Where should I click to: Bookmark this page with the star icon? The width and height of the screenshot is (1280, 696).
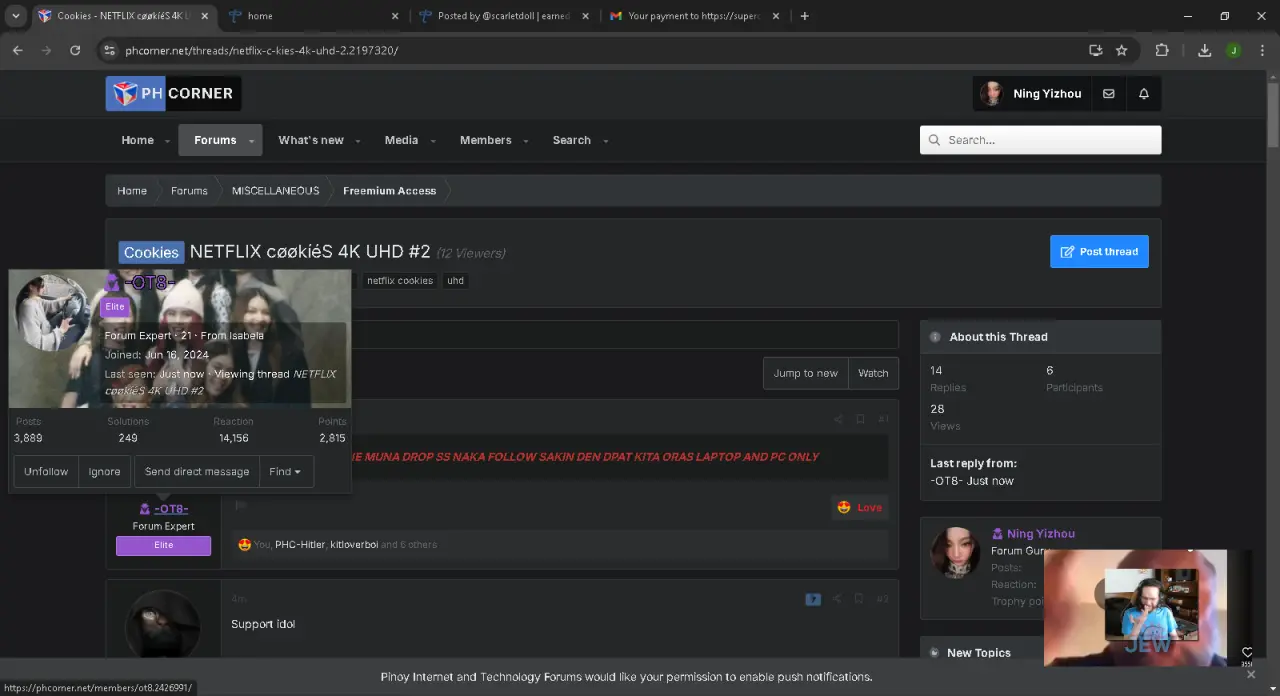tap(1122, 50)
